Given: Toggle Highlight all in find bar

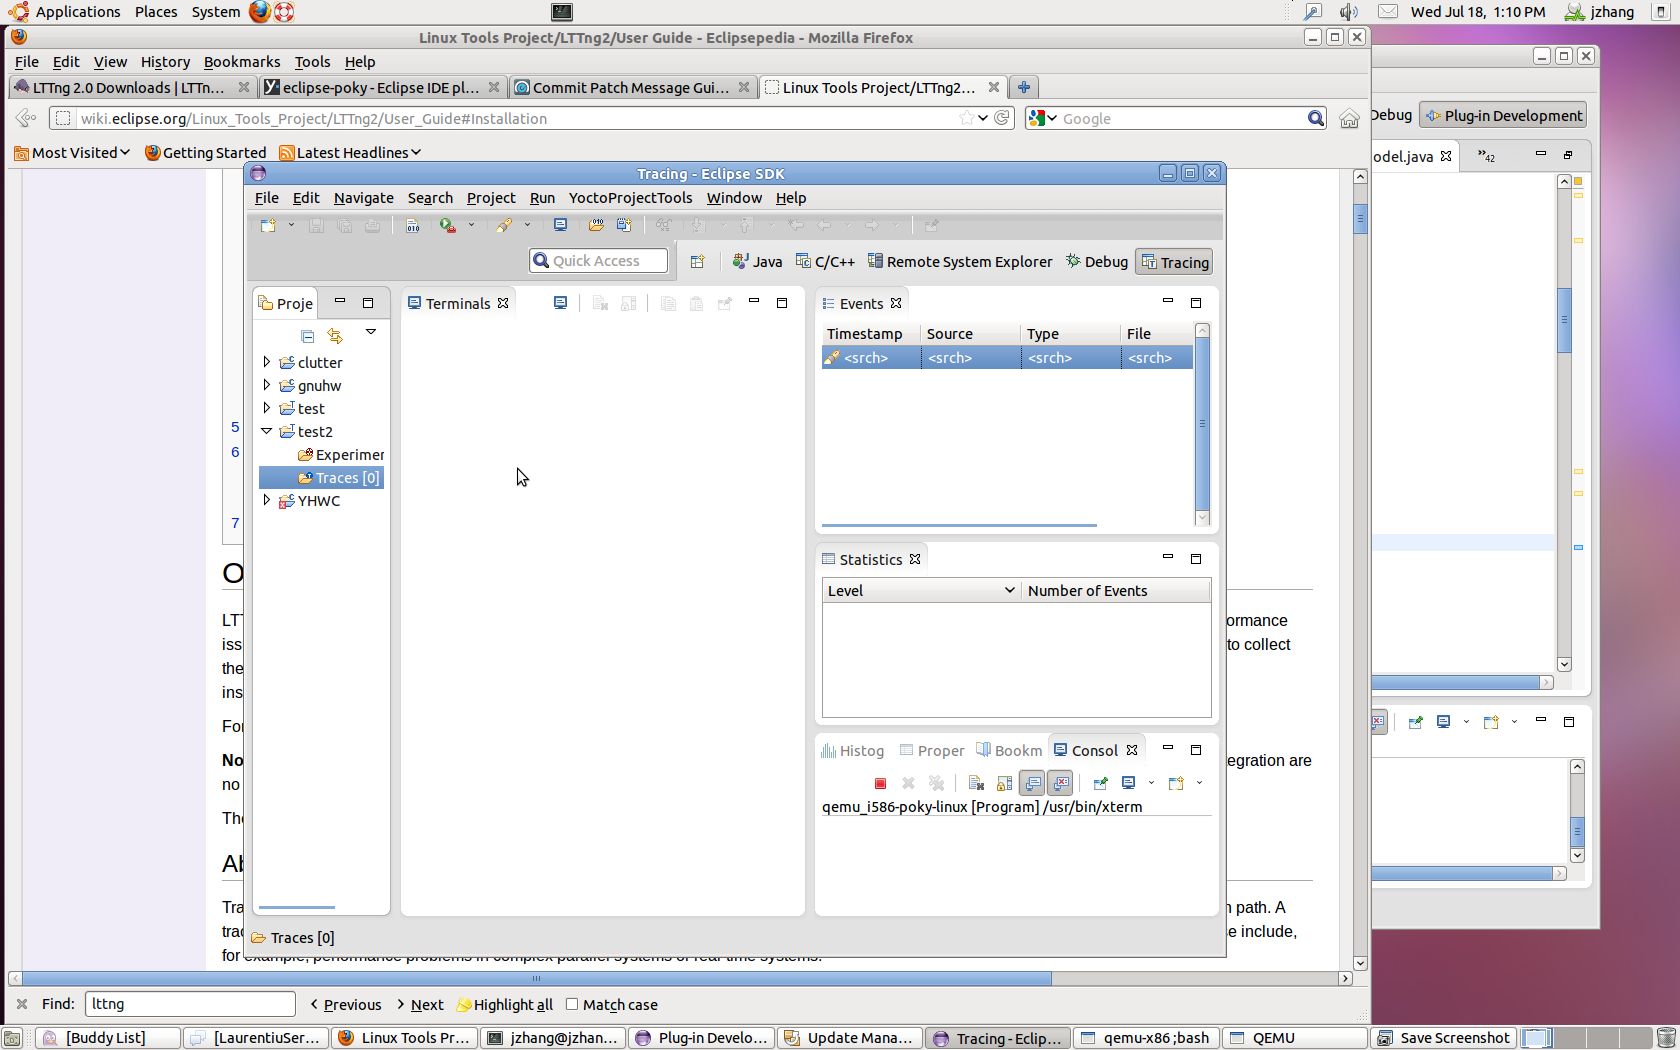Looking at the screenshot, I should [505, 1004].
